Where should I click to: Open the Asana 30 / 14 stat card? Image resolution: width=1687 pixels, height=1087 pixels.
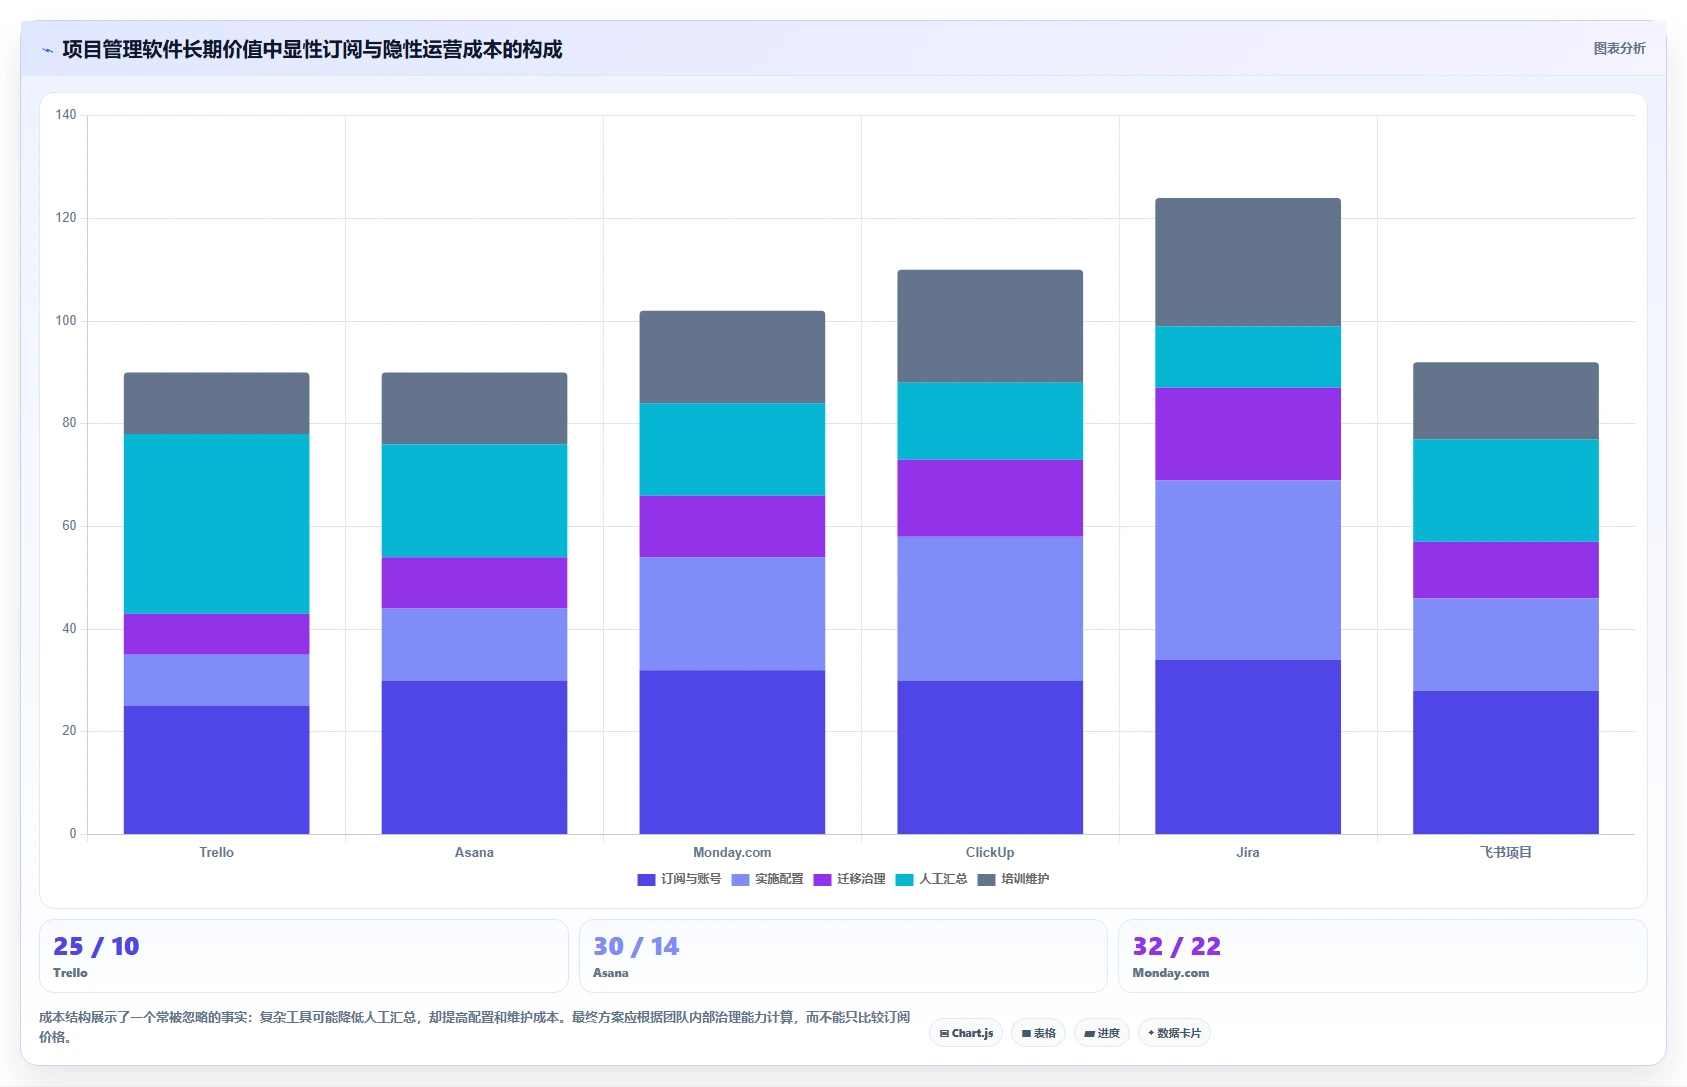click(x=843, y=956)
